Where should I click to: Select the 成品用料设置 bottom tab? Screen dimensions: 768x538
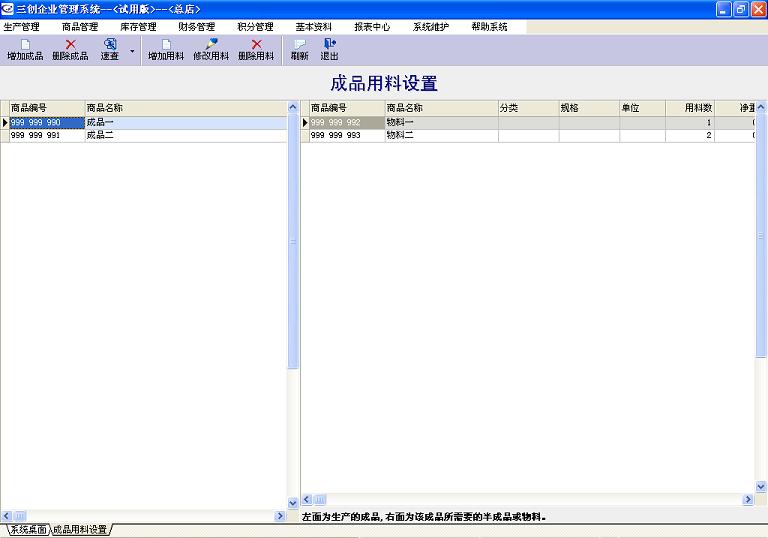[x=80, y=529]
